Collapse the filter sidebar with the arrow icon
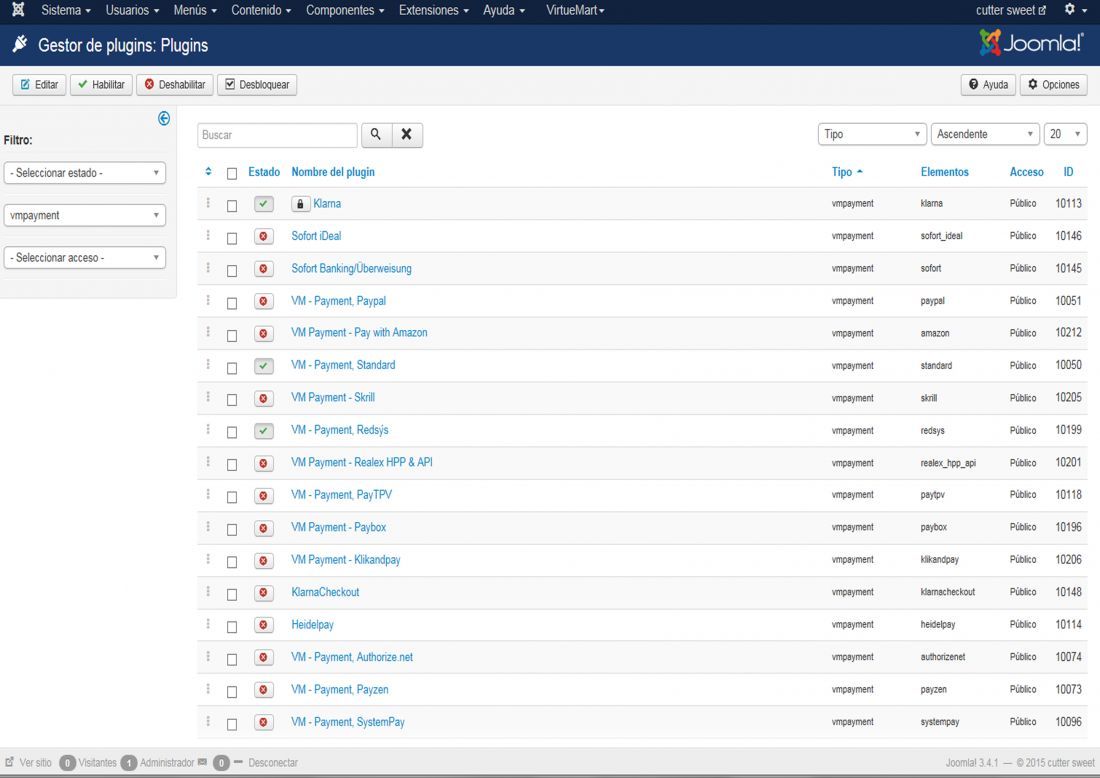Viewport: 1100px width, 778px height. 164,119
